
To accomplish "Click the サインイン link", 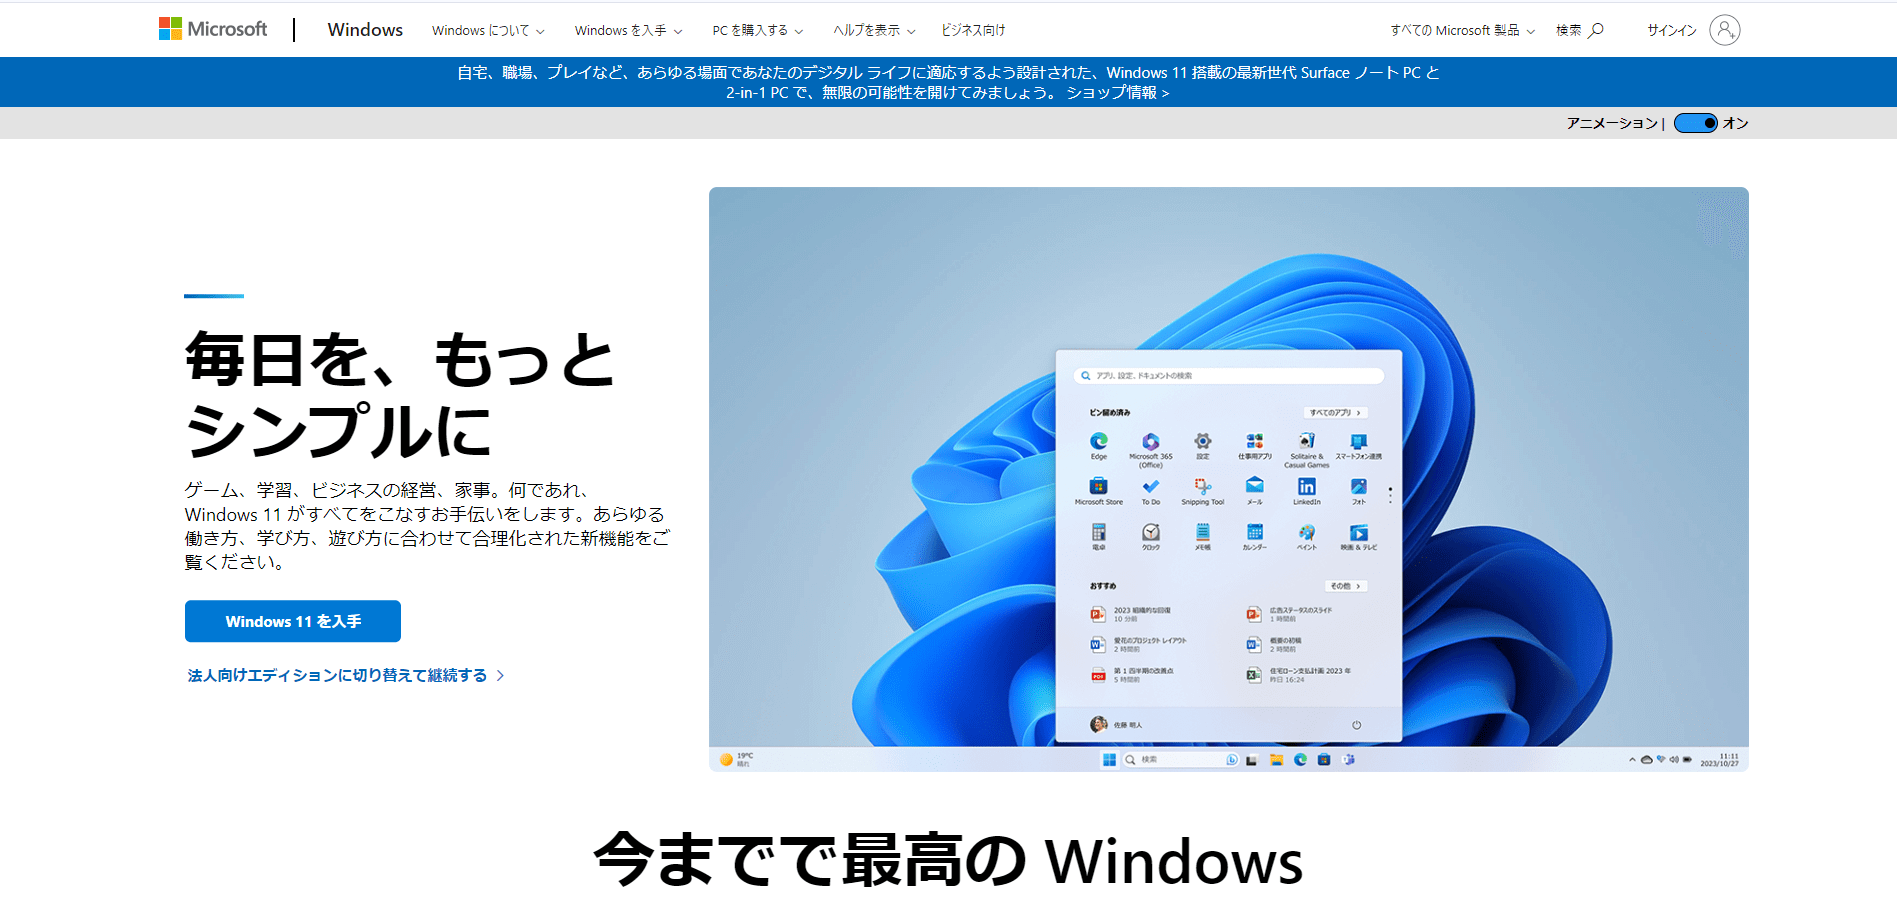I will (x=1672, y=30).
